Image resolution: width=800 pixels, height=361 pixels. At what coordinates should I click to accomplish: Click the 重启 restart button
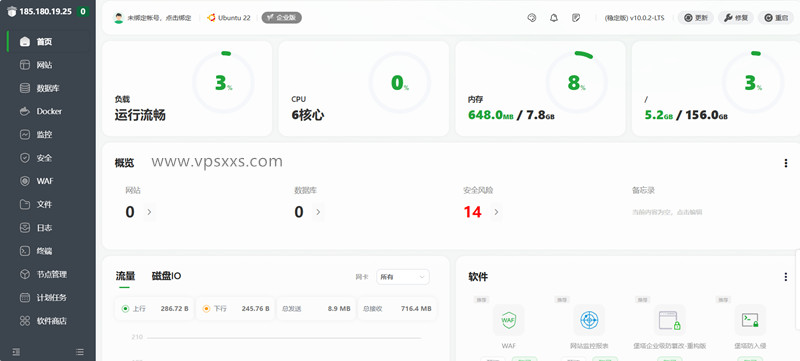tap(776, 18)
